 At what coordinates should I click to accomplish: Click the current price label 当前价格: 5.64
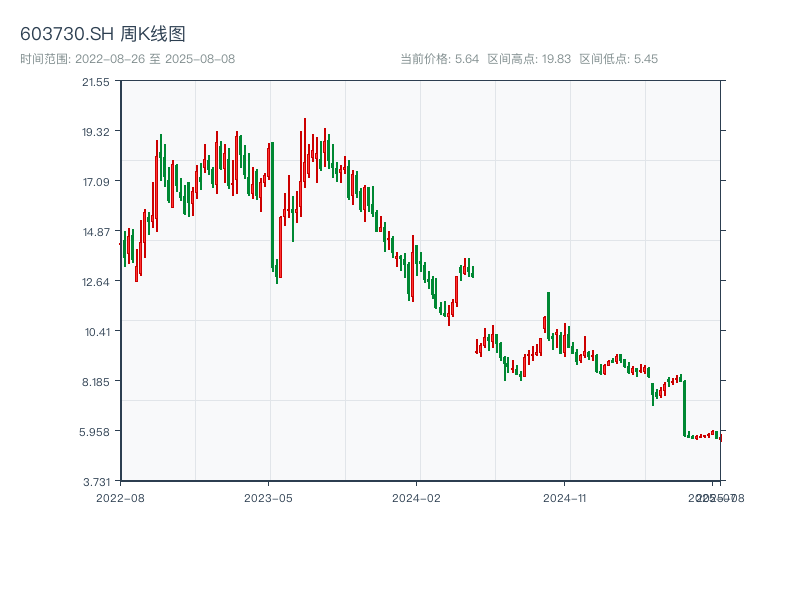[x=439, y=59]
